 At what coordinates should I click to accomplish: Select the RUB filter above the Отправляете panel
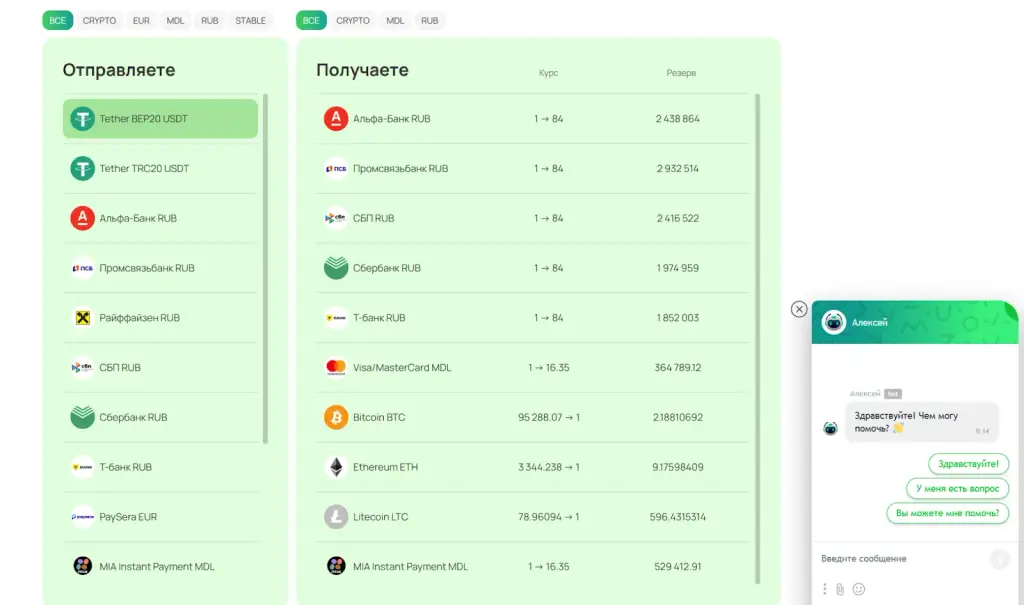click(x=210, y=20)
